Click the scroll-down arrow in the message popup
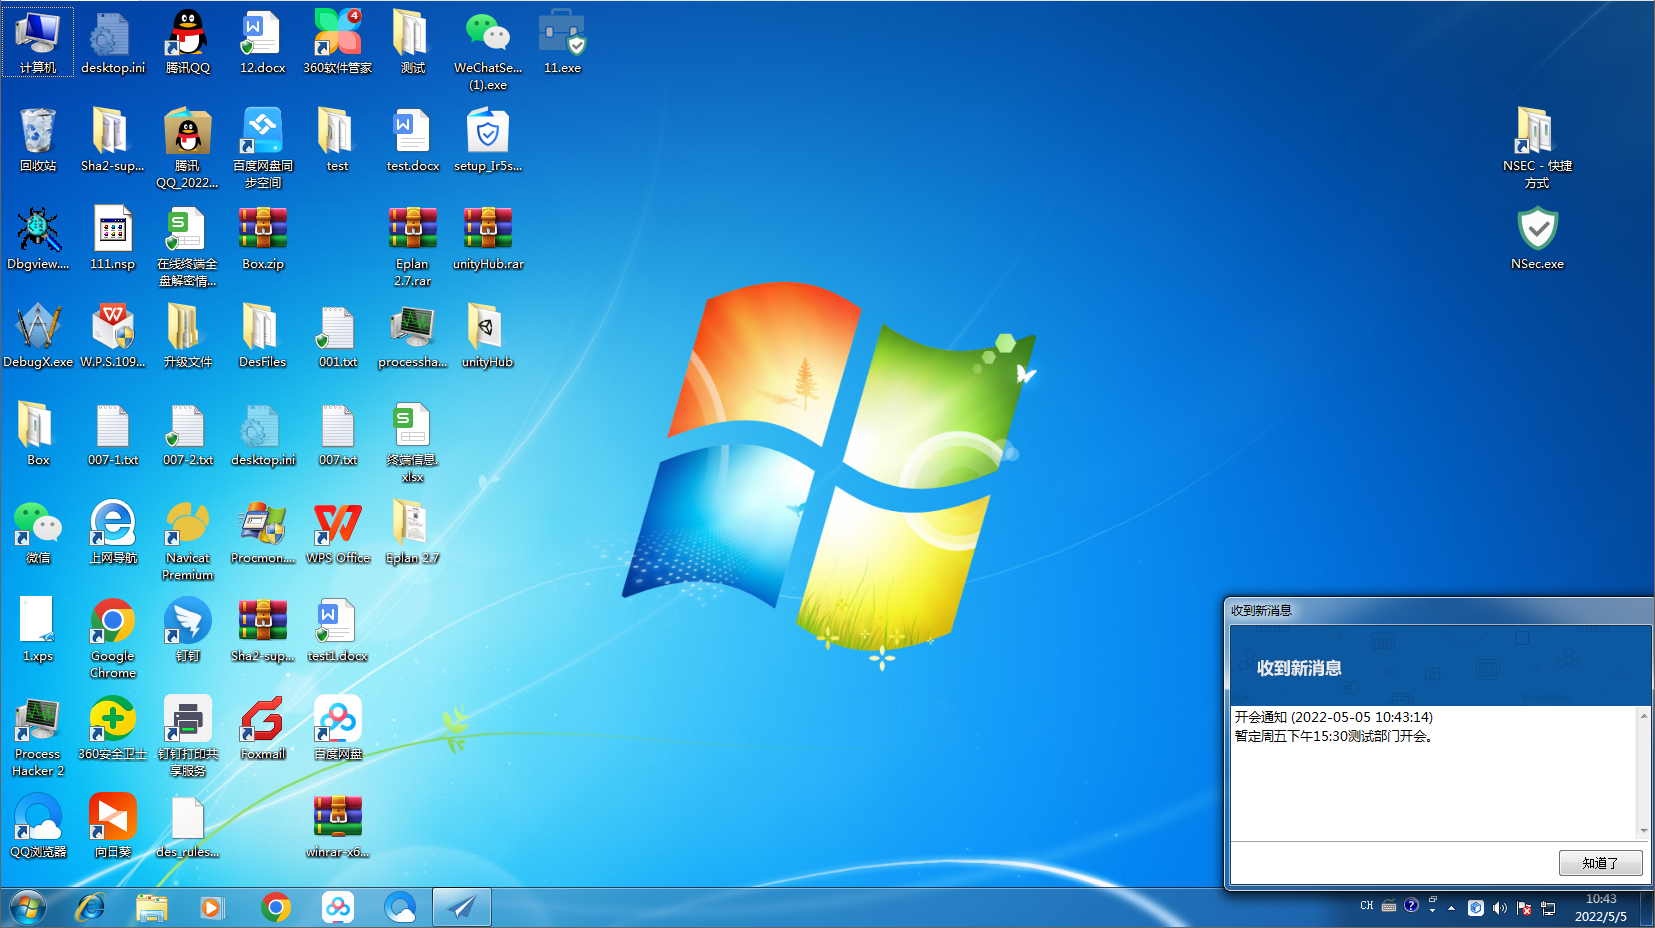Screen dimensions: 1655x928 coord(1643,831)
